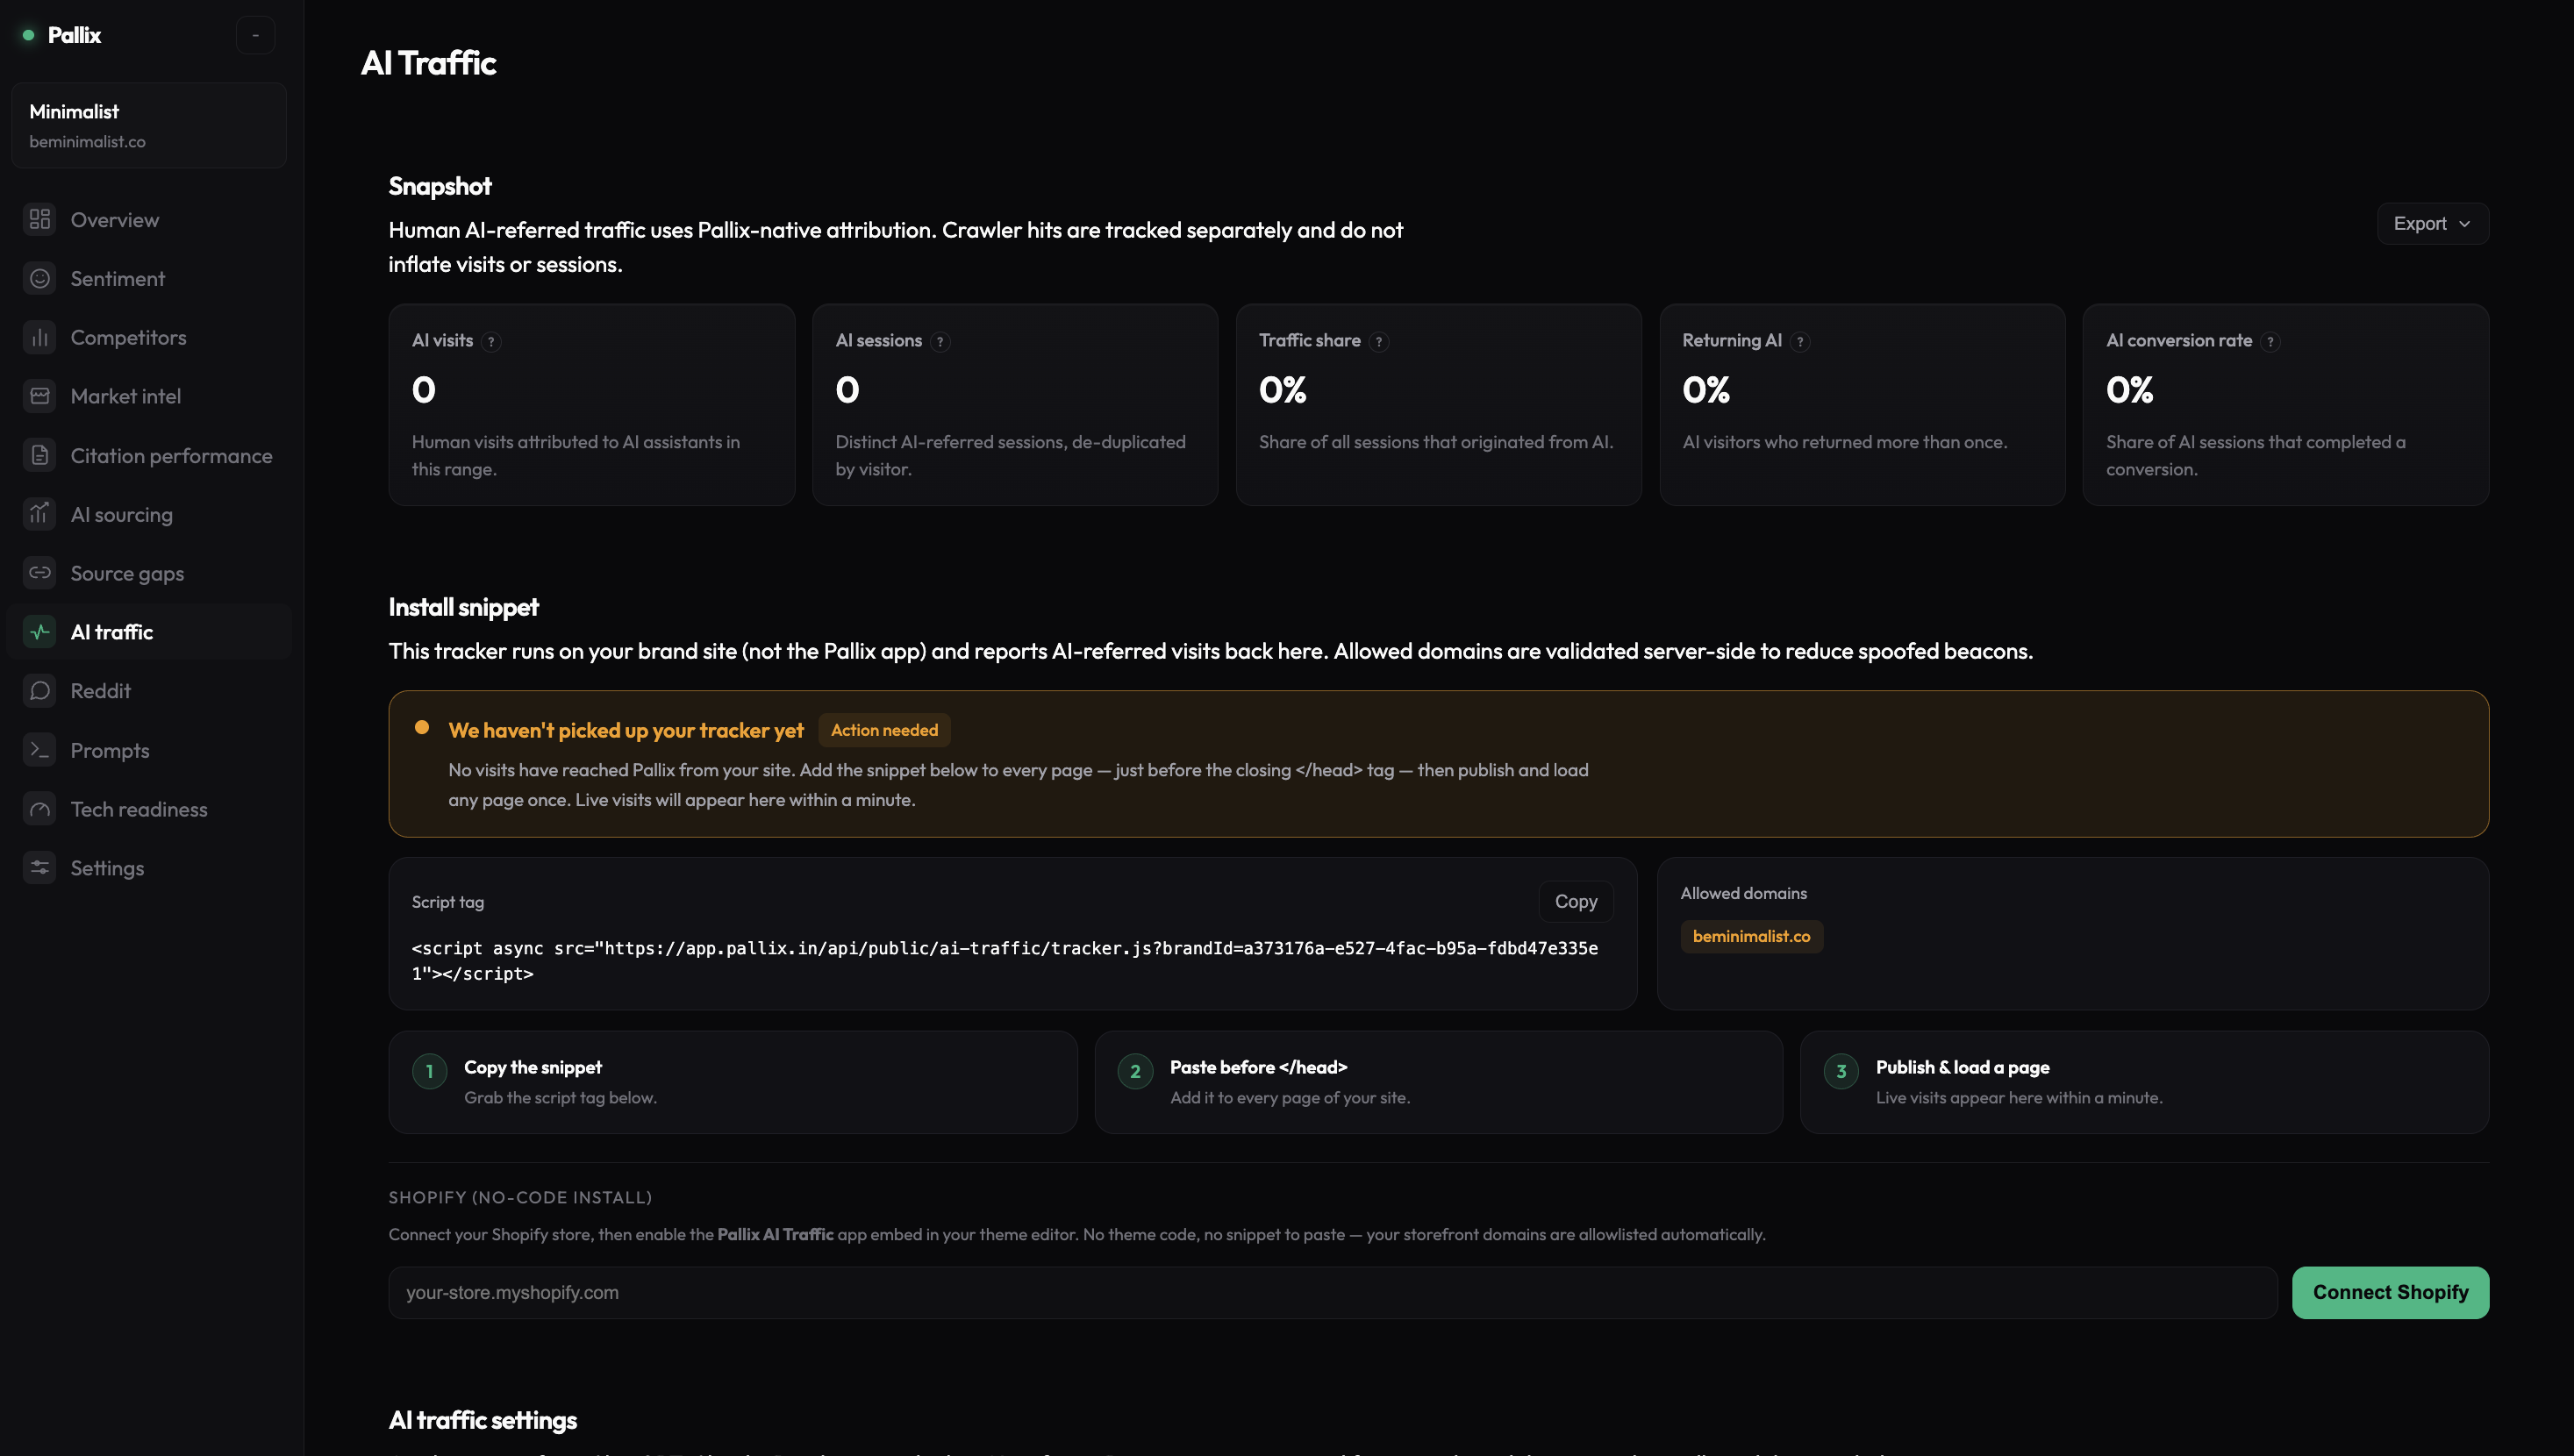Open Settings page
The height and width of the screenshot is (1456, 2574).
pyautogui.click(x=149, y=868)
